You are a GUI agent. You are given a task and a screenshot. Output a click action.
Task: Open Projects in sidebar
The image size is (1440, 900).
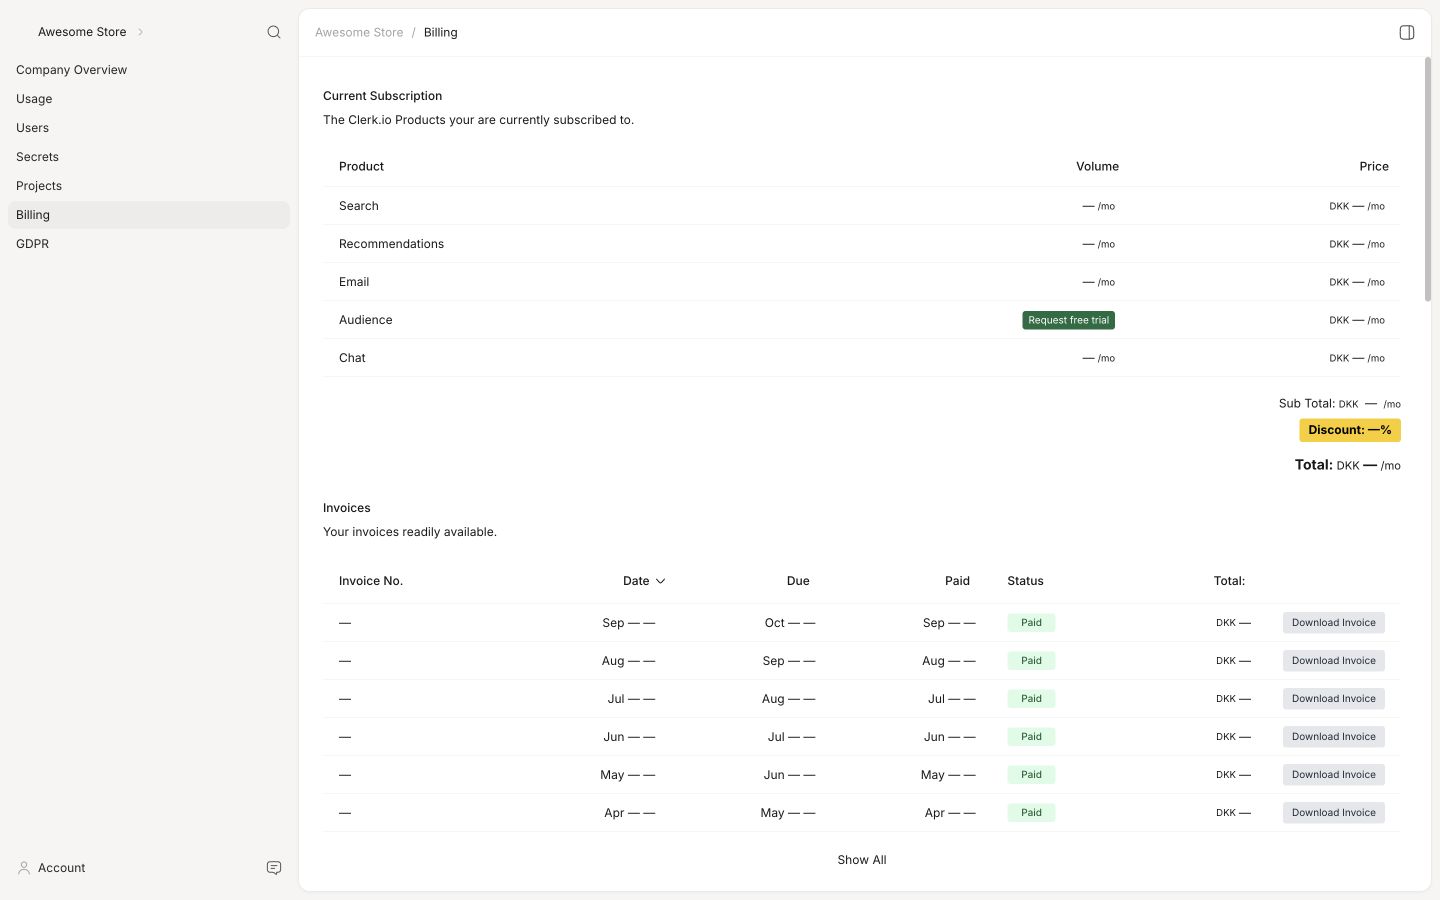pyautogui.click(x=149, y=186)
